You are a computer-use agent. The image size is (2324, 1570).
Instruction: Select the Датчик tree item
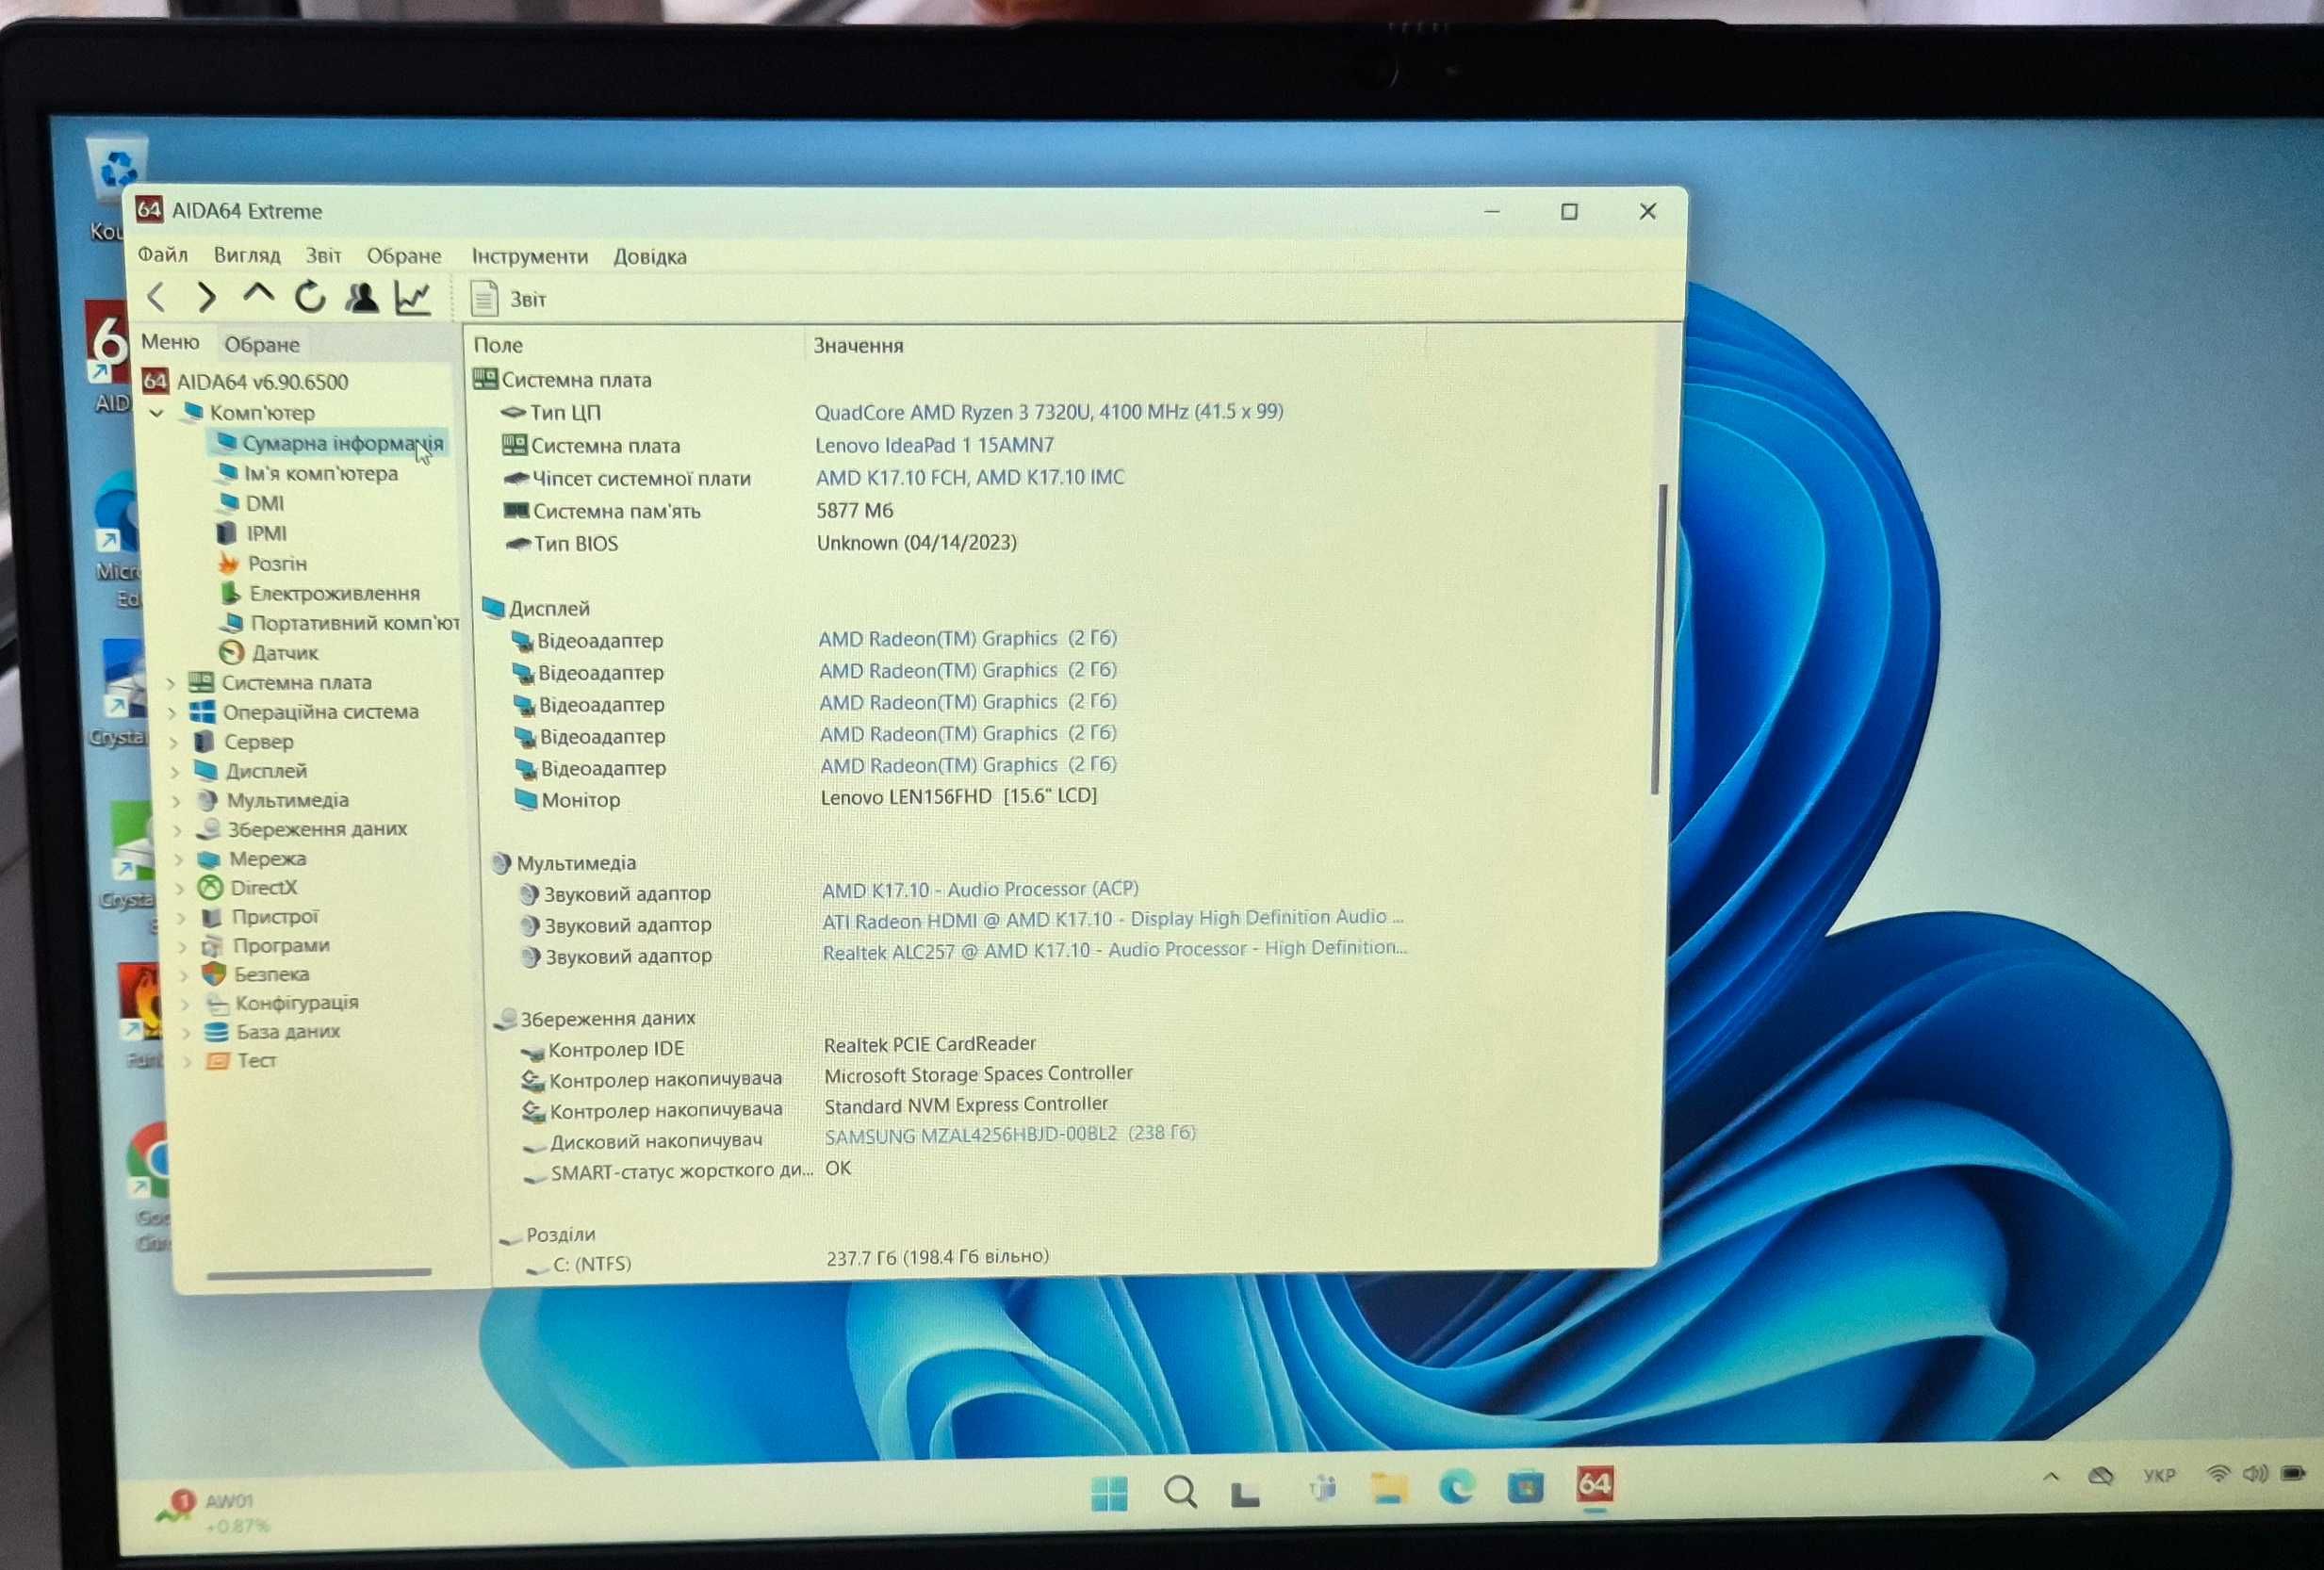click(x=270, y=653)
